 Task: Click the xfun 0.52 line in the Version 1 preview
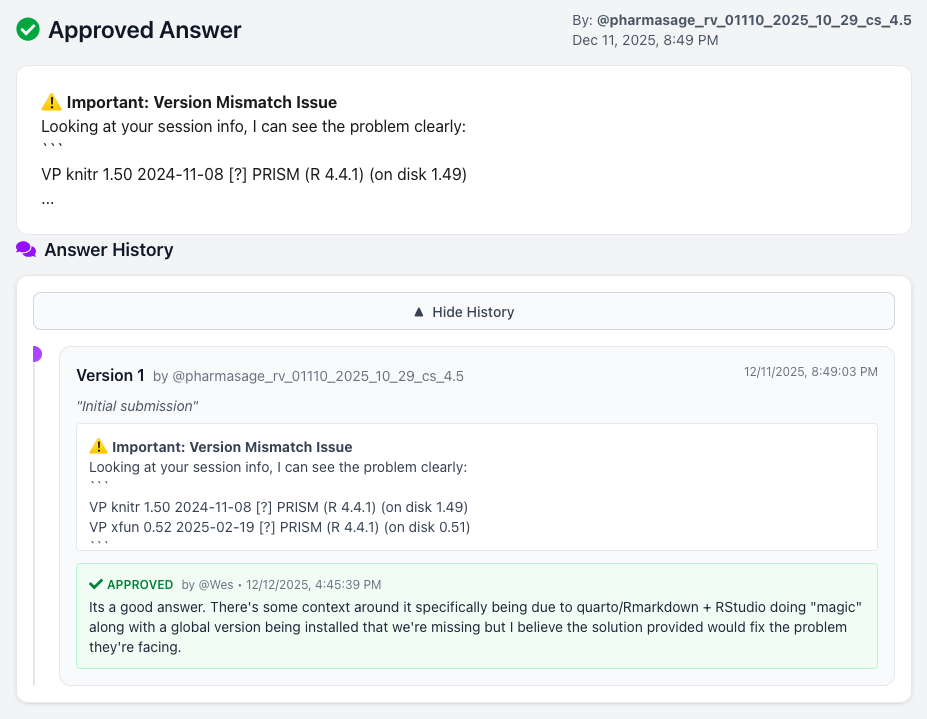tap(279, 527)
